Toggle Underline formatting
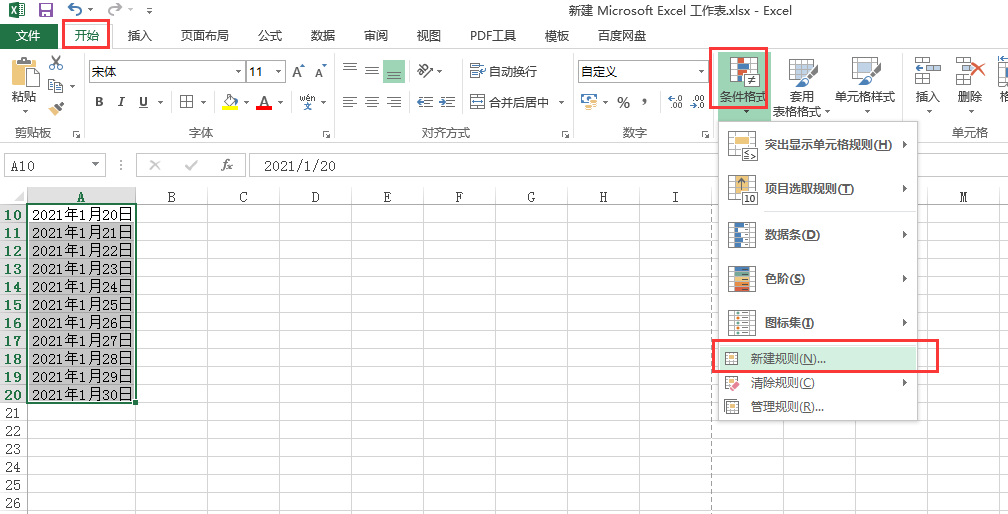 click(143, 102)
